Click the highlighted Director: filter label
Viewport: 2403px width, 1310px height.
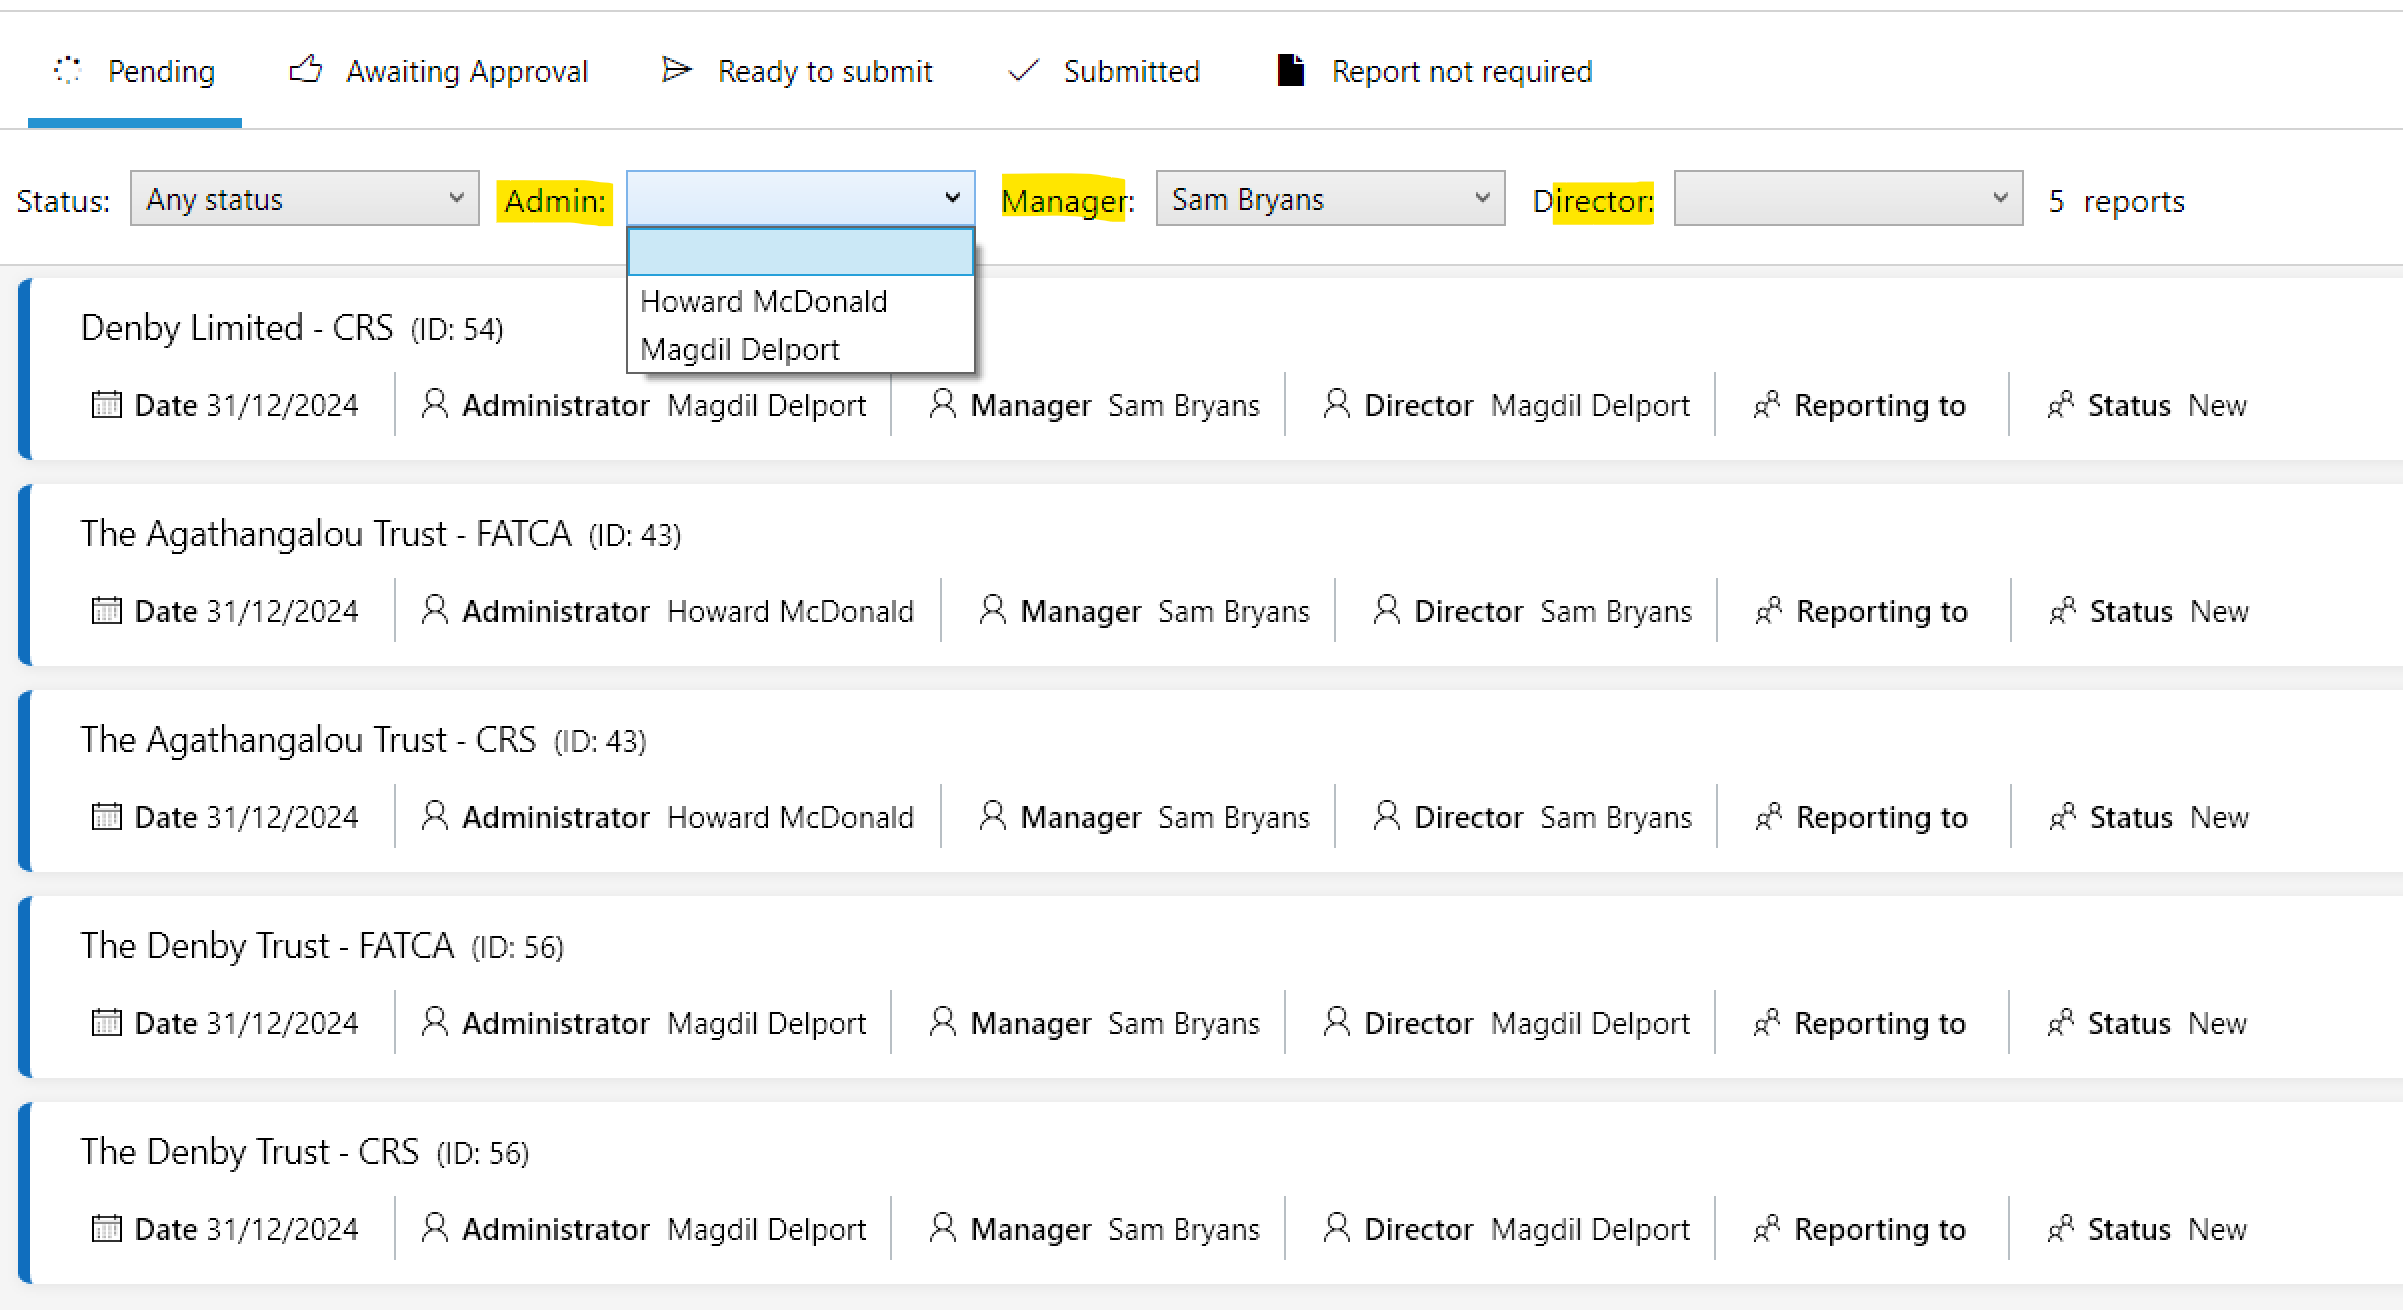1593,201
